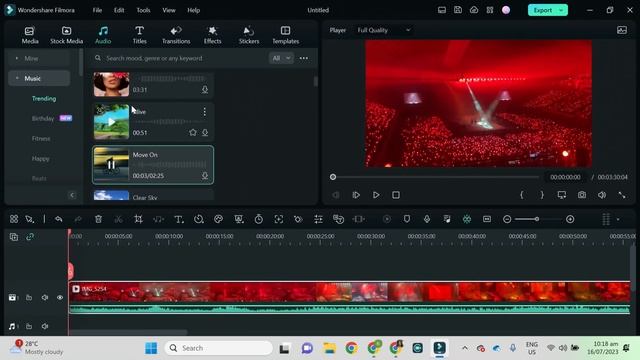
Task: Open the stopwatch duration tool
Action: 258,219
